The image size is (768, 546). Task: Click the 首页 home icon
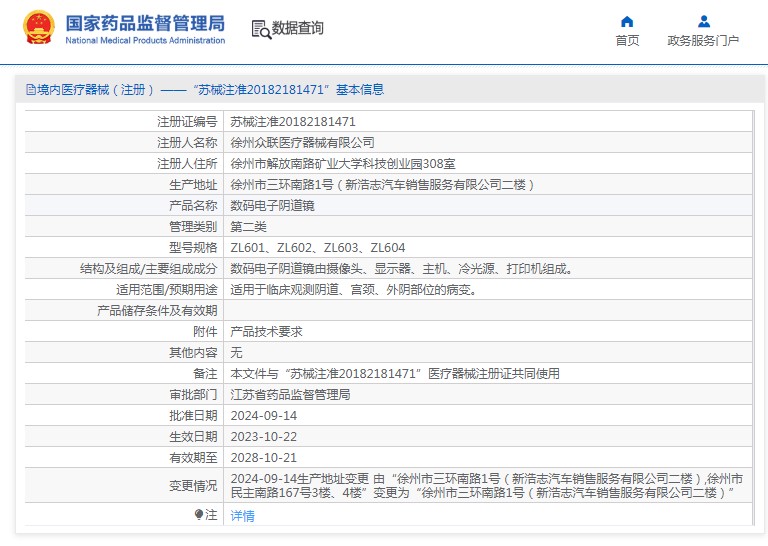(x=627, y=22)
